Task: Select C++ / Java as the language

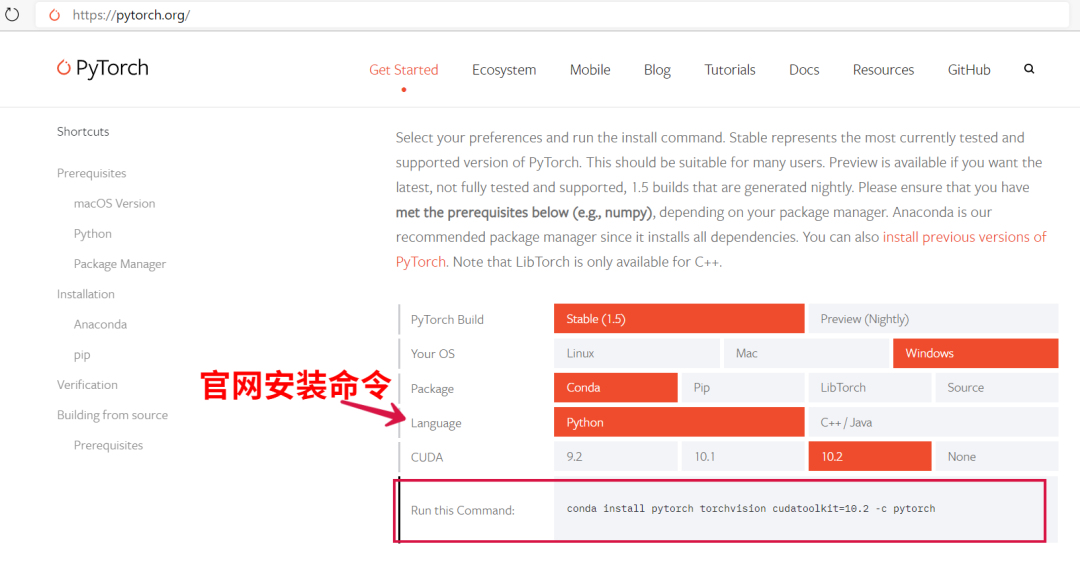Action: coord(933,422)
